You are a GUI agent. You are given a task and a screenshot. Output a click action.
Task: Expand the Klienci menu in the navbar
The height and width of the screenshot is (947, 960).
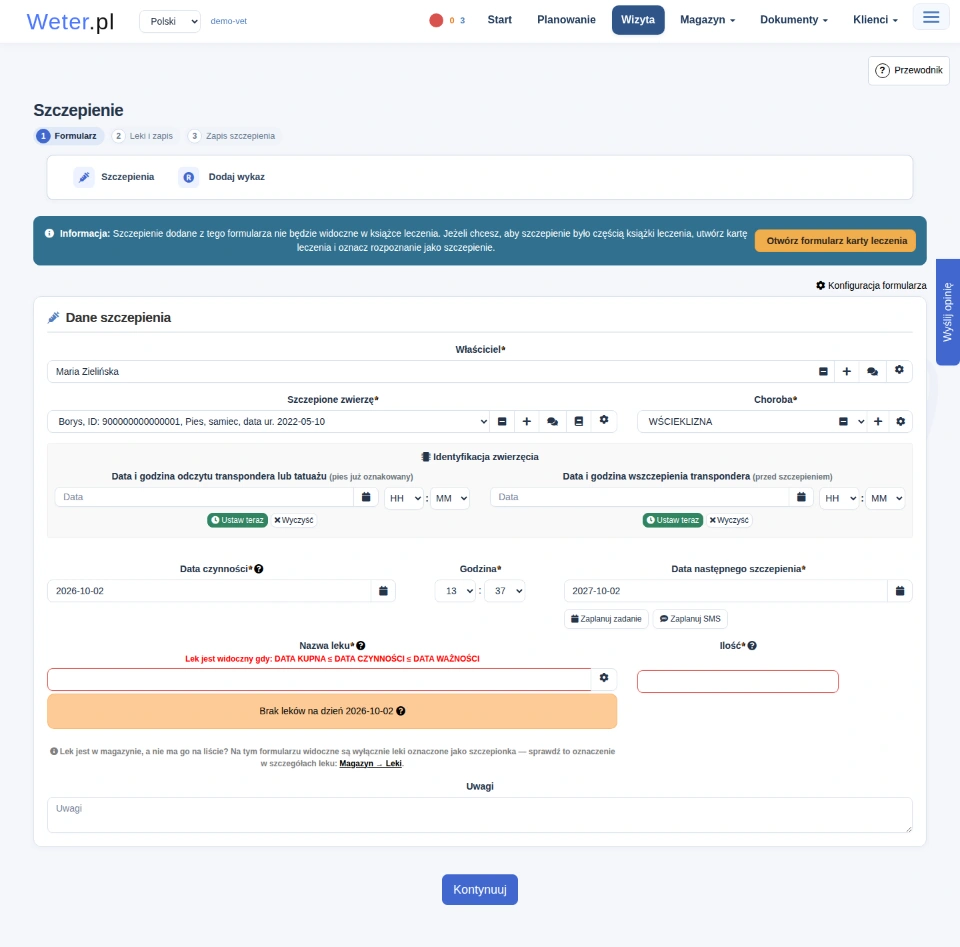point(876,20)
